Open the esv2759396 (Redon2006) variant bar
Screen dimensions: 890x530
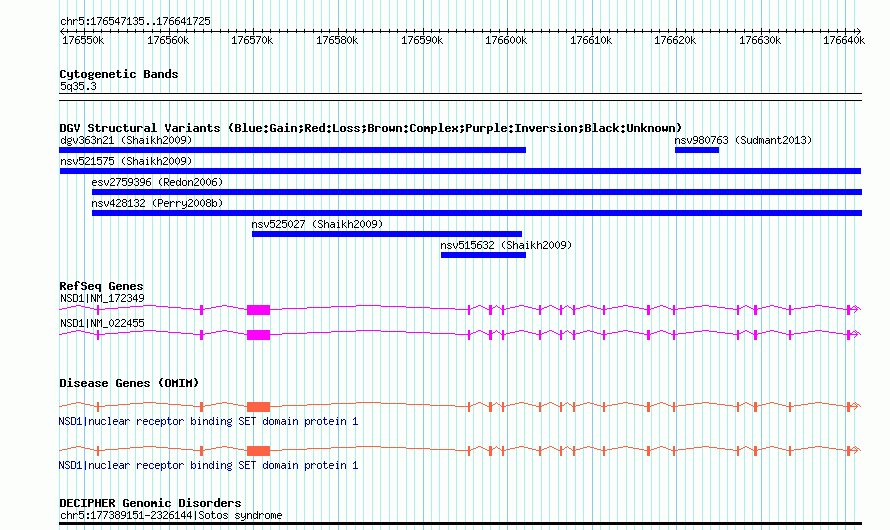477,192
